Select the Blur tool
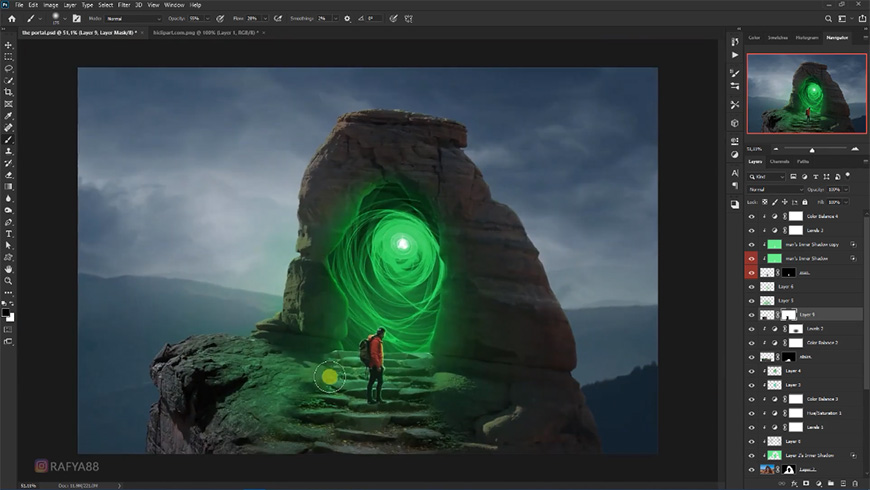The image size is (870, 490). coord(8,198)
